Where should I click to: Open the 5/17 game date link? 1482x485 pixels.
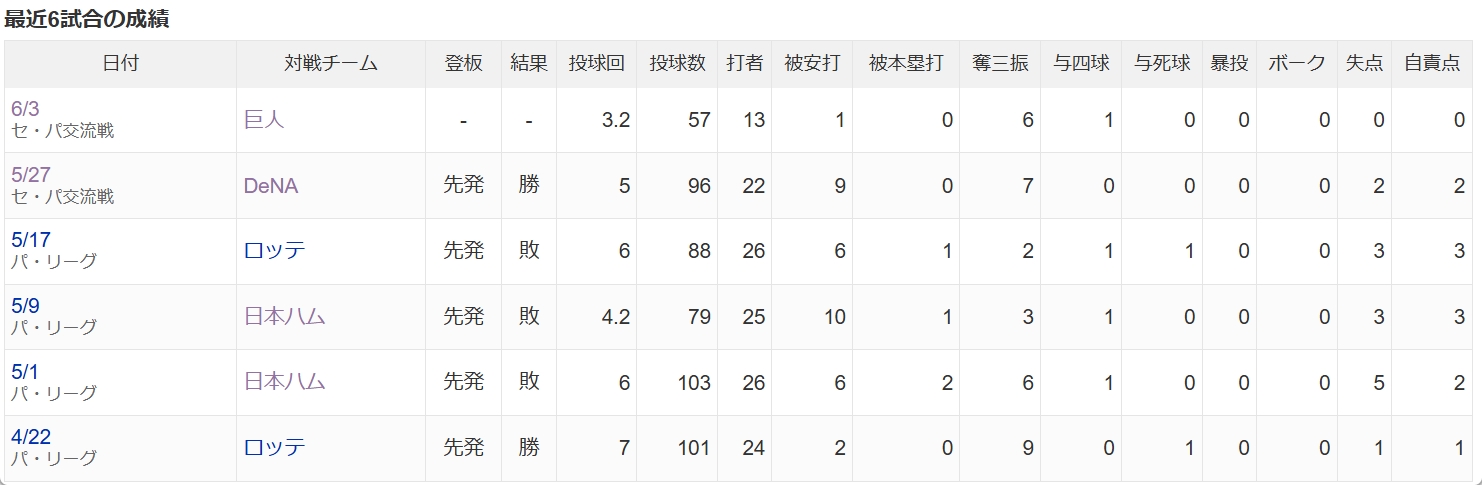[30, 240]
